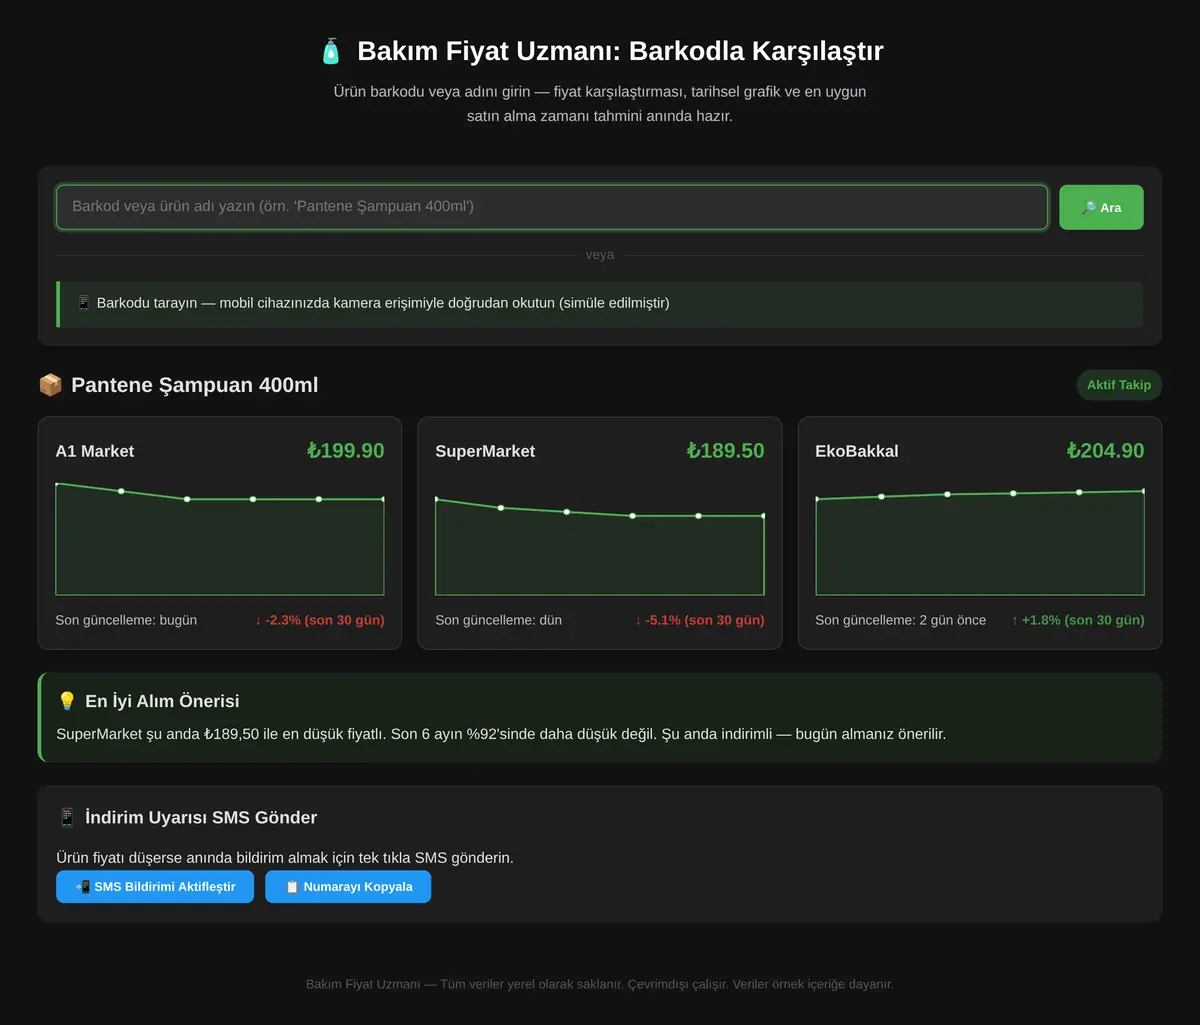1200x1025 pixels.
Task: Click the A1 Market price chart
Action: (220, 538)
